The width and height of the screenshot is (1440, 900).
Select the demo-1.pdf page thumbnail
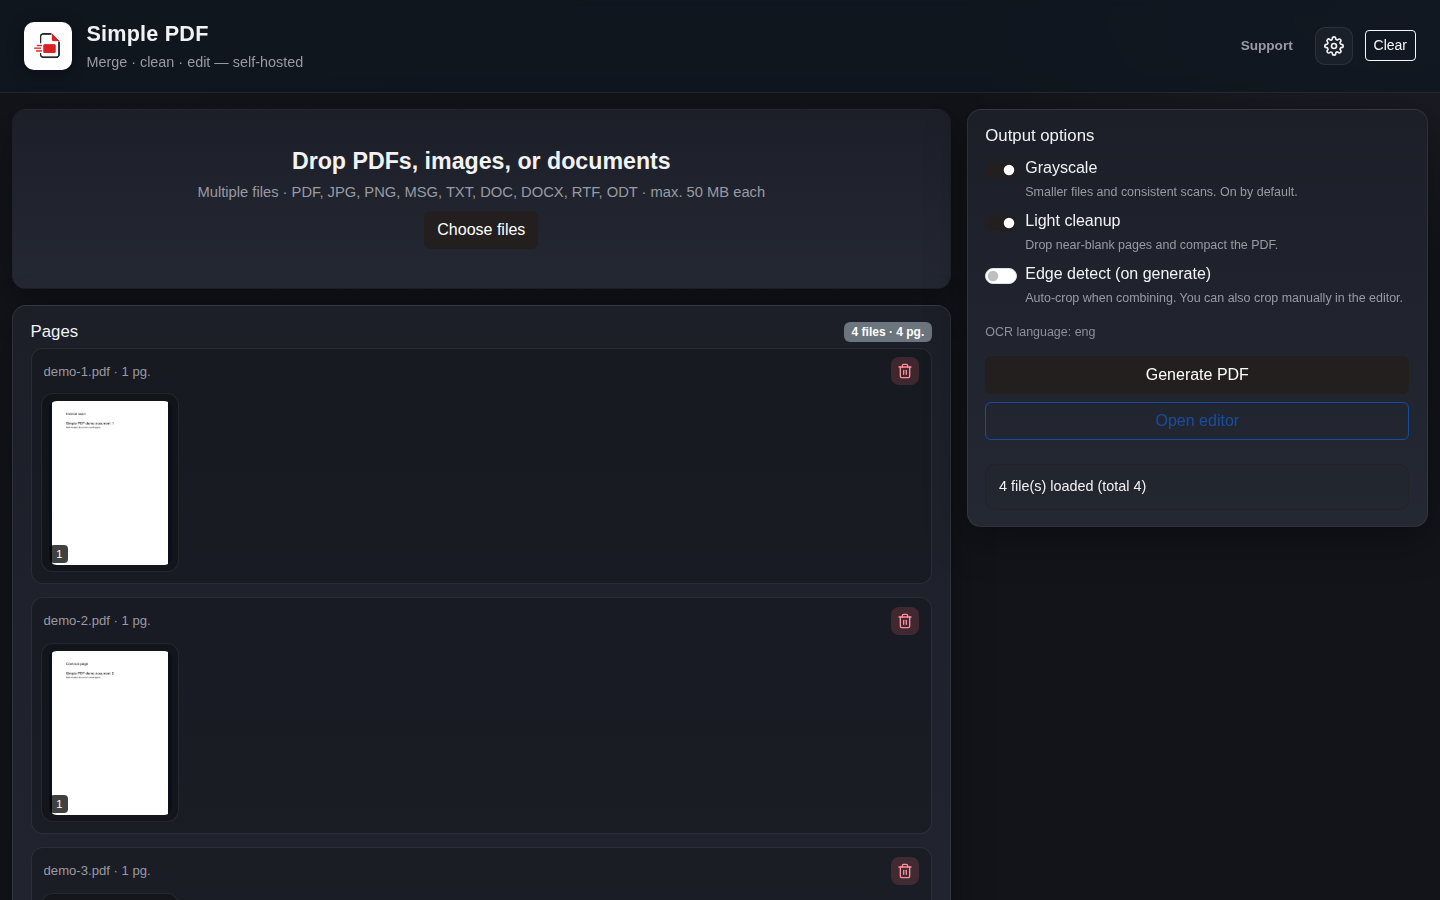coord(110,483)
